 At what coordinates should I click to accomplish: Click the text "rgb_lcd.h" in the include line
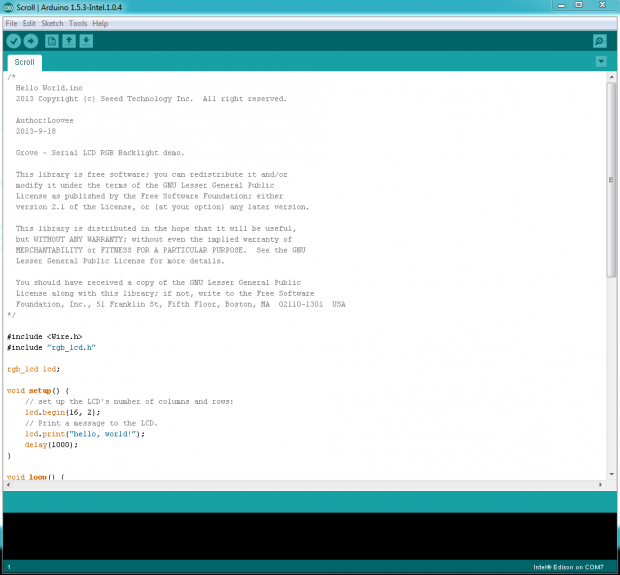(x=71, y=348)
